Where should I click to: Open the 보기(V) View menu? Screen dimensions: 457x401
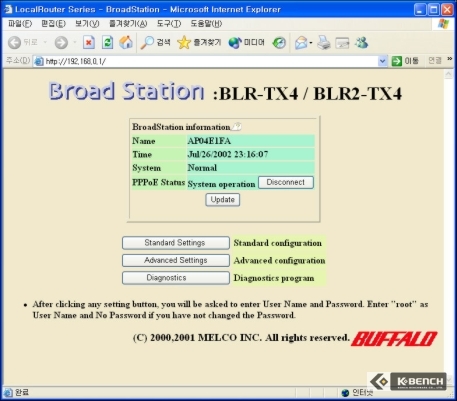(87, 24)
